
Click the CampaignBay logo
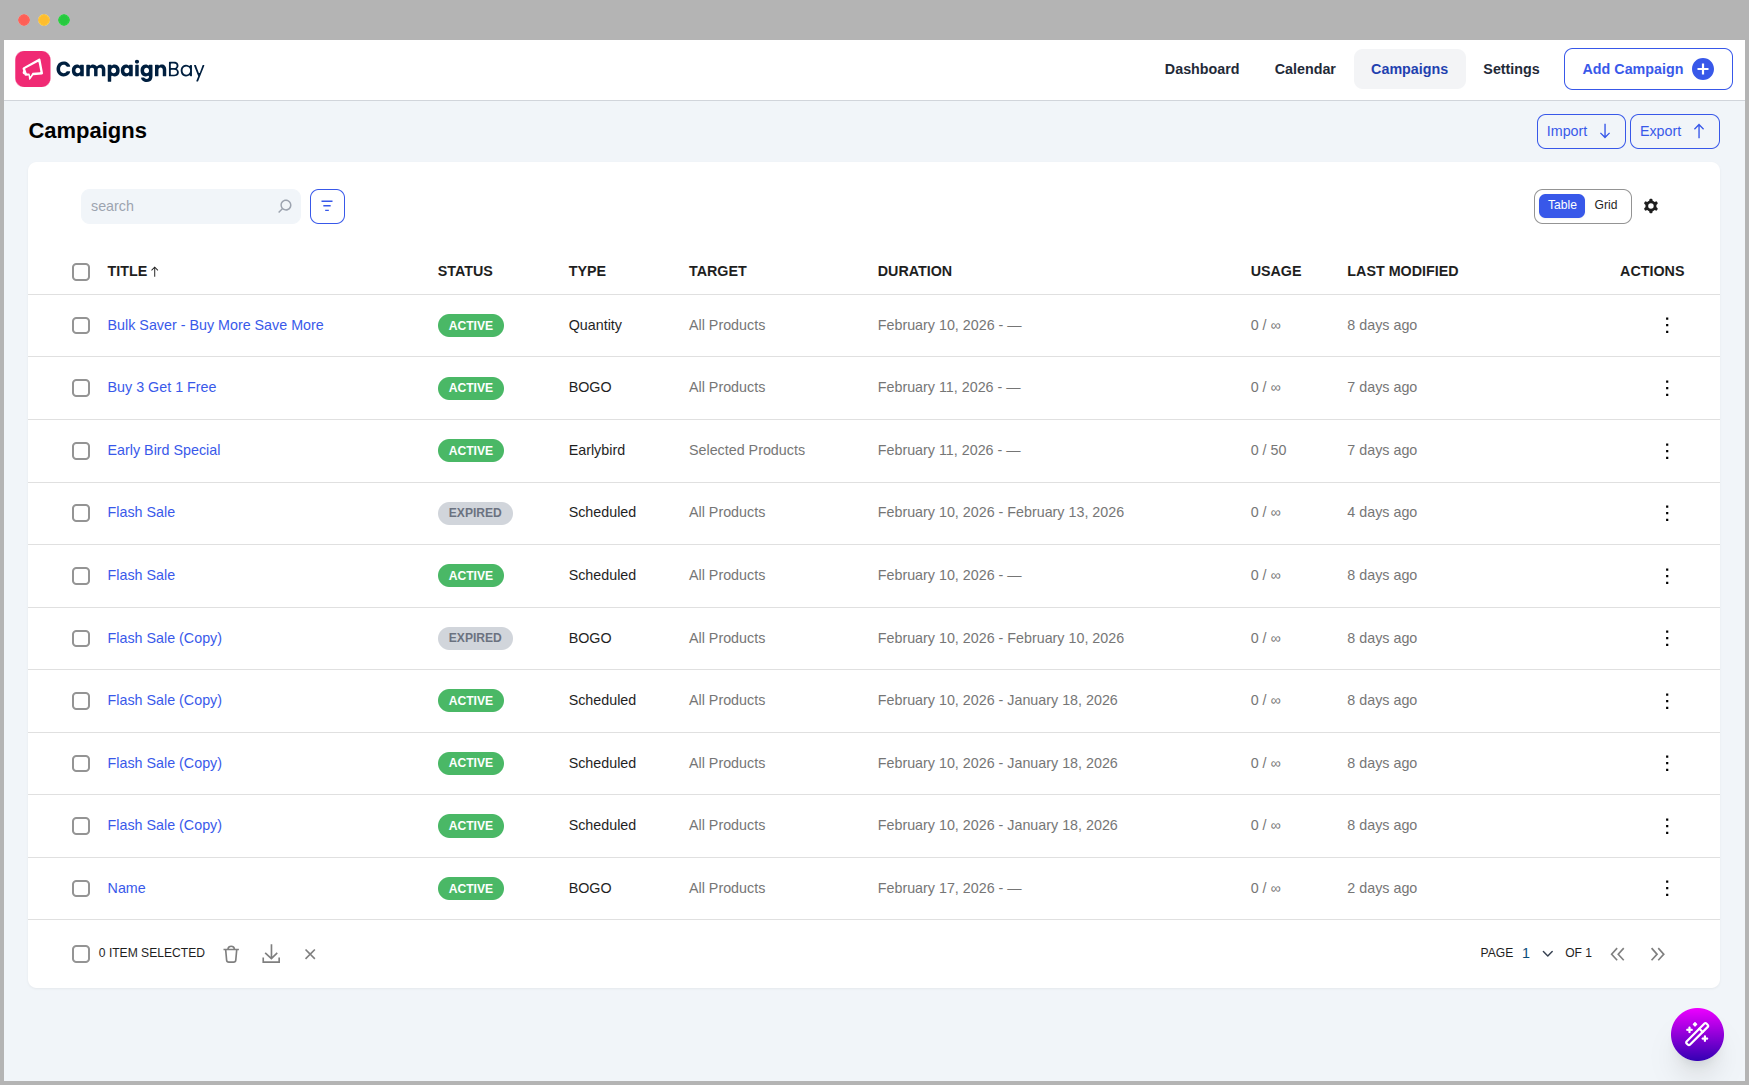pos(110,69)
